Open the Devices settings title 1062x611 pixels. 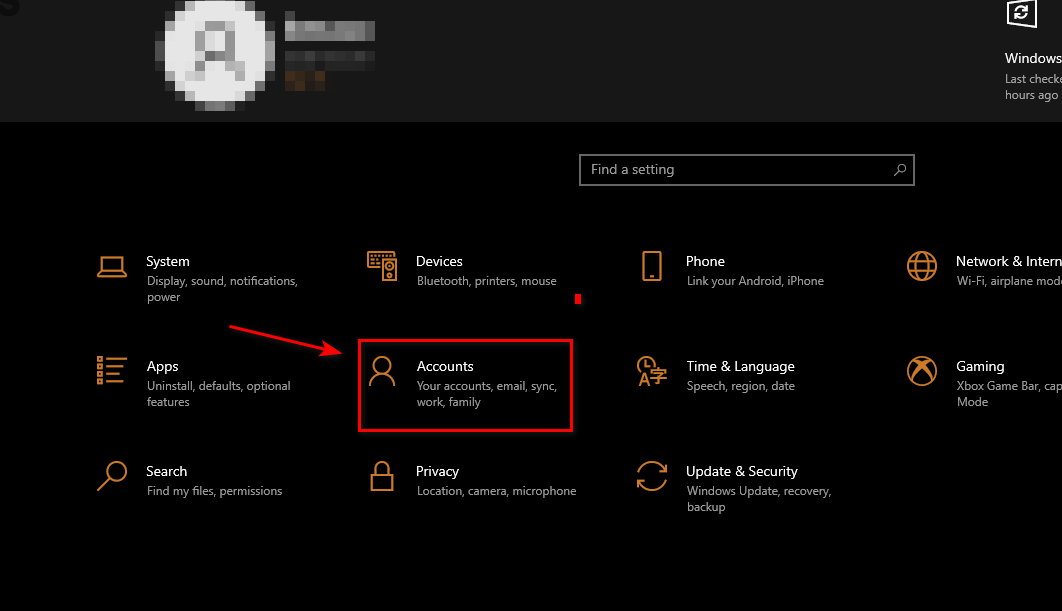(439, 261)
